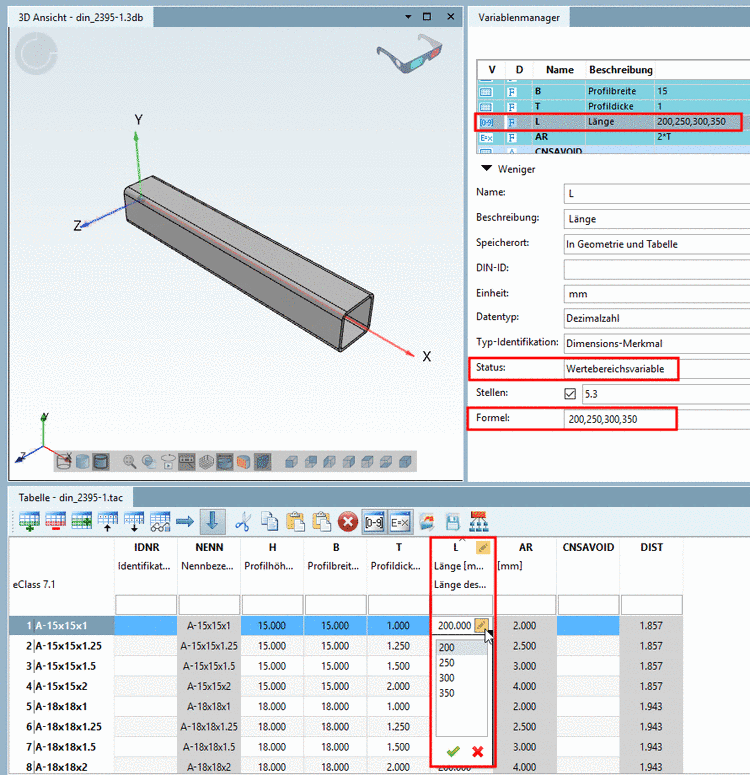Click the orange section cut icon
750x775 pixels.
click(244, 462)
